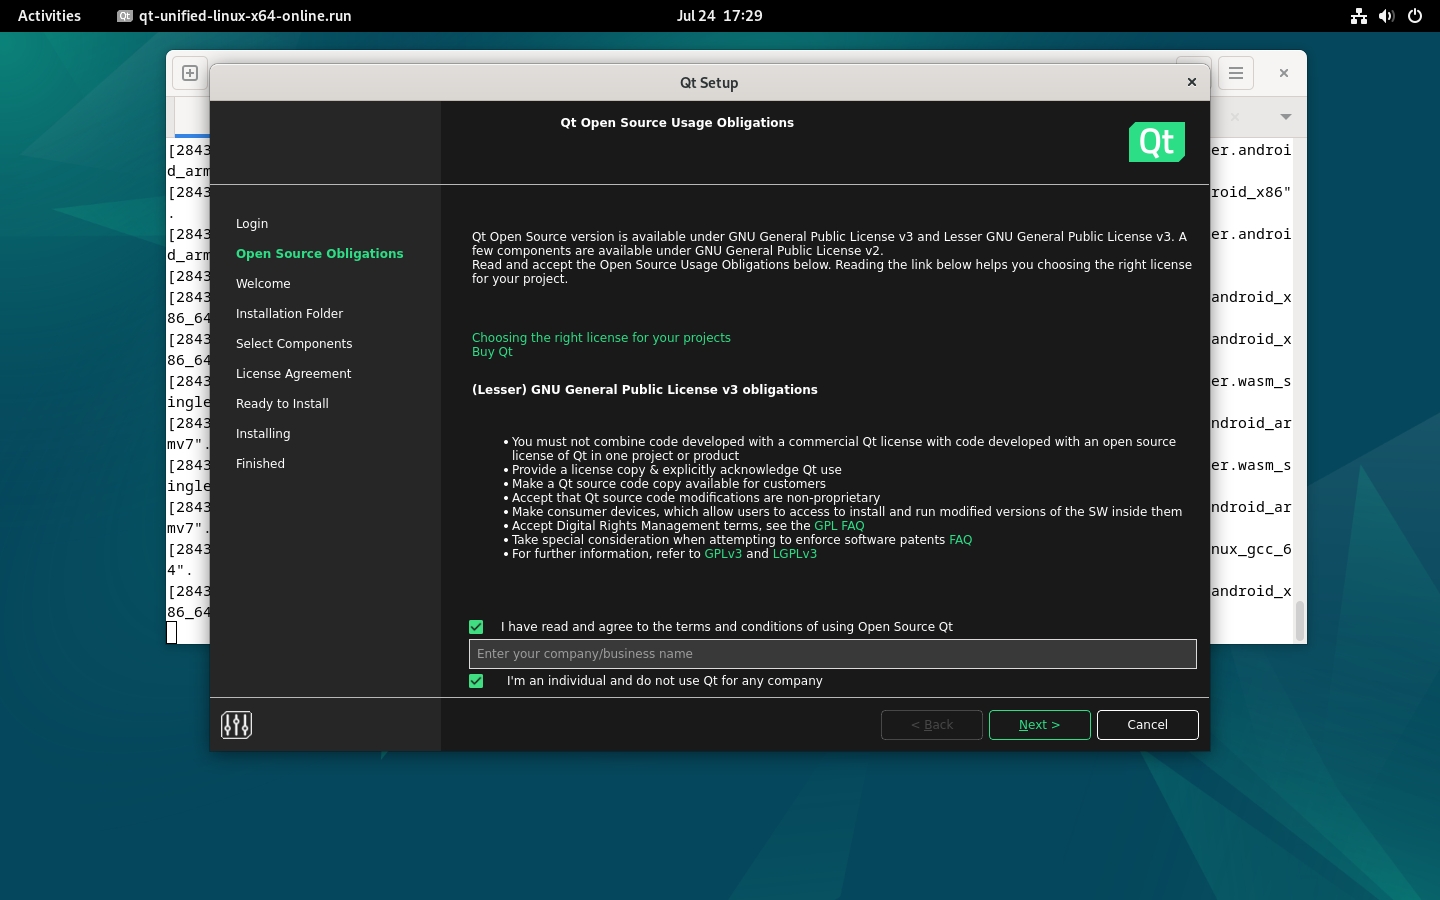Viewport: 1440px width, 900px height.
Task: Open the software patents FAQ link
Action: [960, 540]
